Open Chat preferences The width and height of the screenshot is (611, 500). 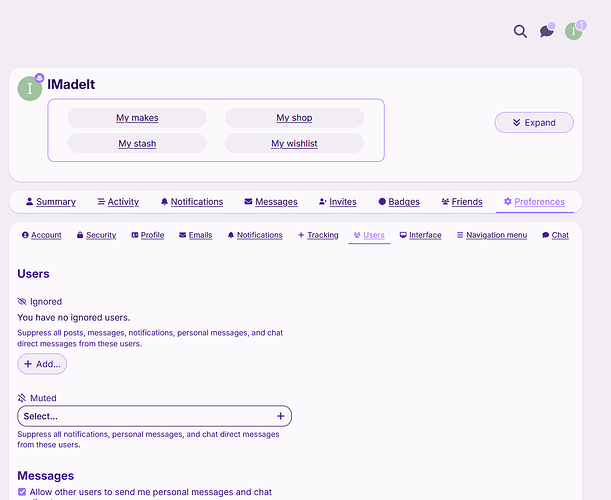point(555,235)
